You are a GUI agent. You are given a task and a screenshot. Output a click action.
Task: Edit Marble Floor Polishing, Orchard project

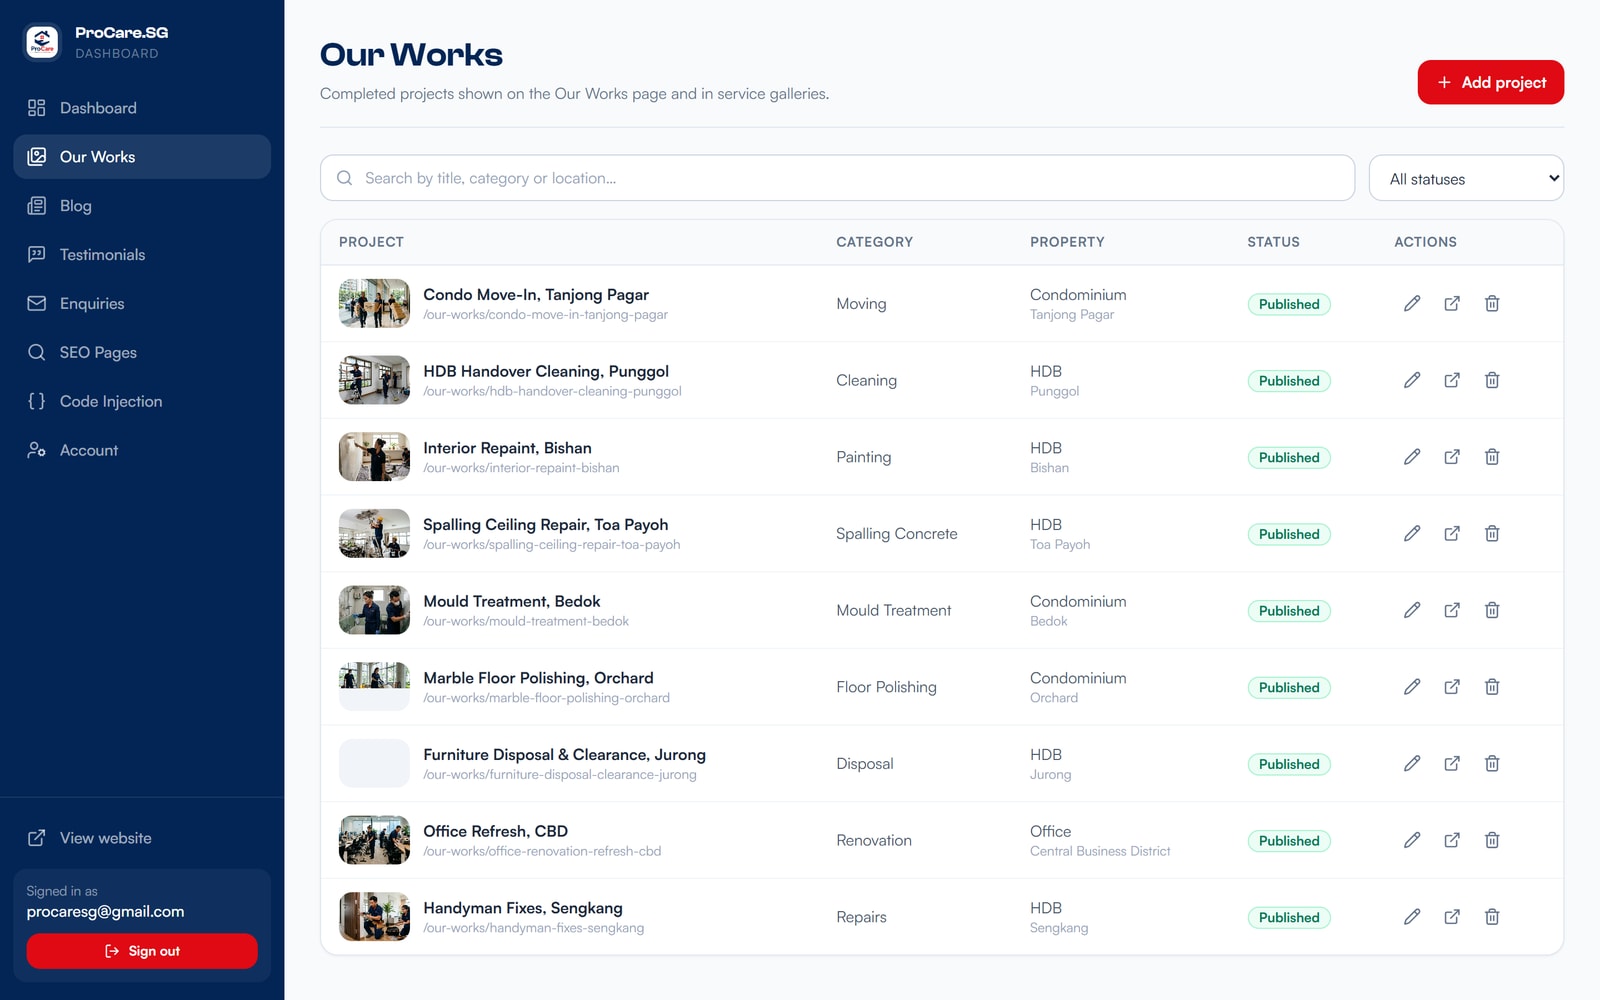[x=1412, y=687]
